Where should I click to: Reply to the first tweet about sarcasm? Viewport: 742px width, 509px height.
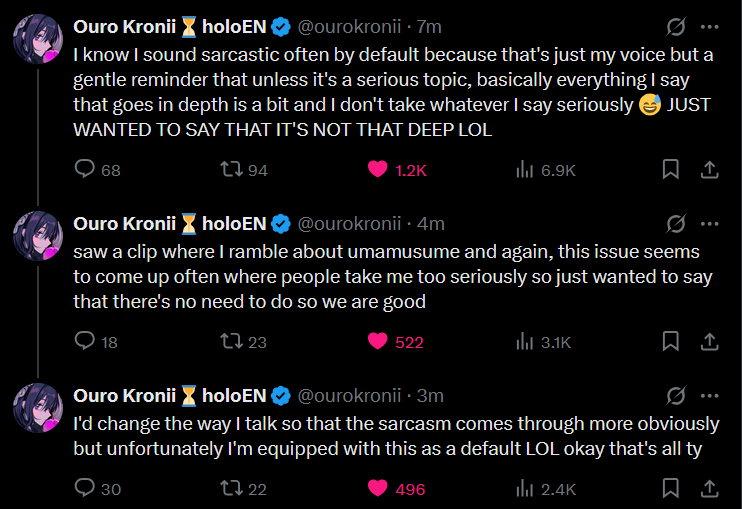coord(86,170)
